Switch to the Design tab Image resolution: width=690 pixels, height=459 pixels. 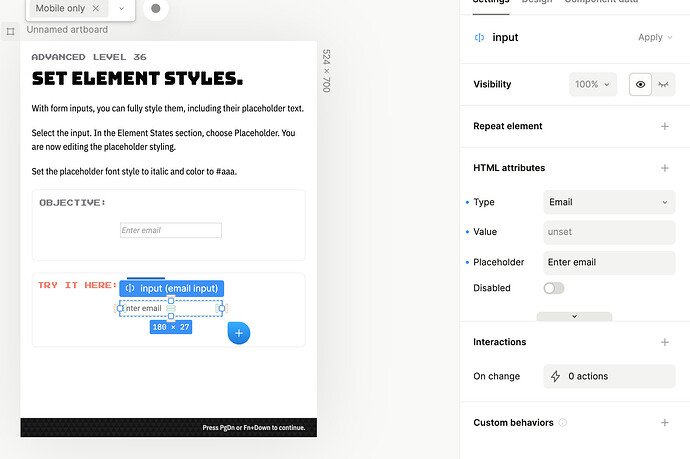pyautogui.click(x=536, y=2)
